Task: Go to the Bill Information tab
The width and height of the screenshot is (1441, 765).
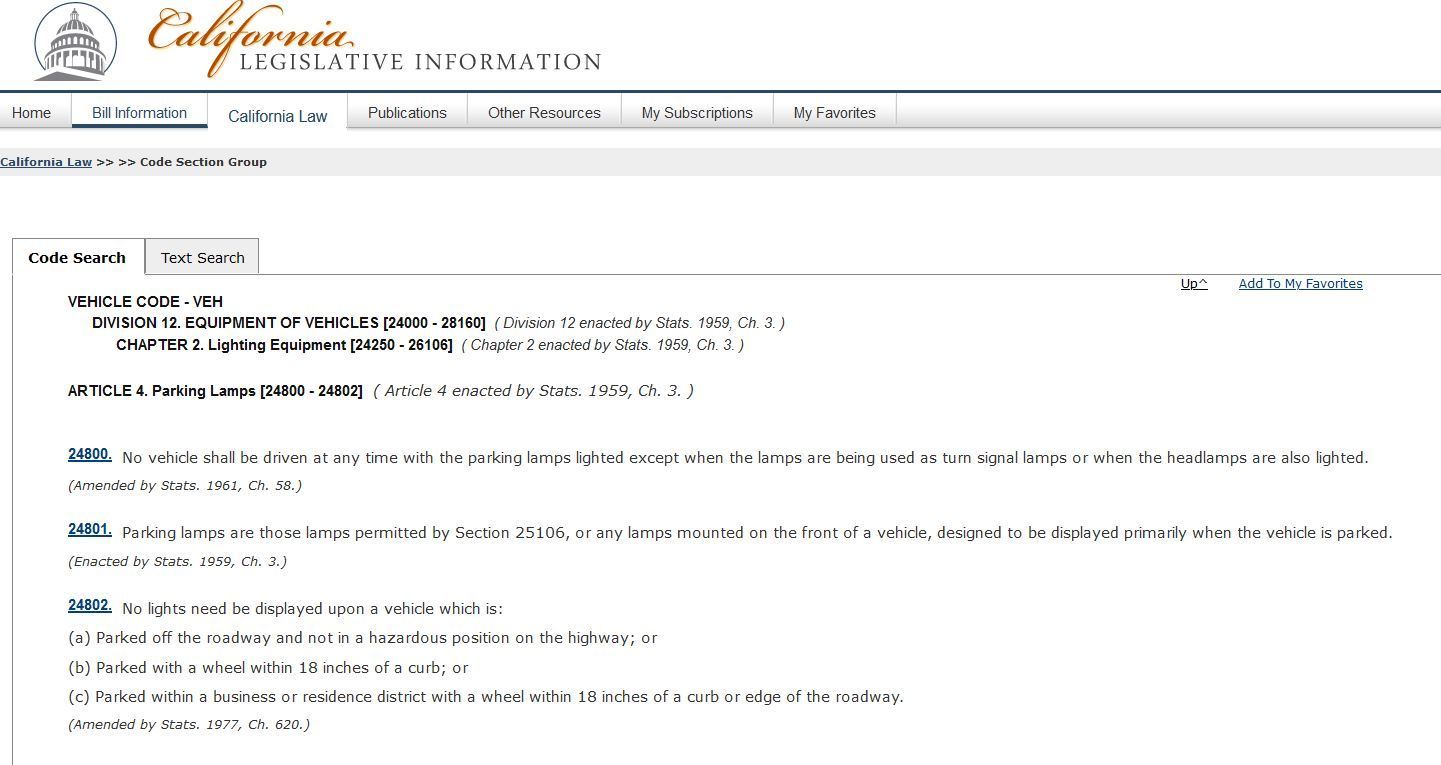Action: pos(139,113)
